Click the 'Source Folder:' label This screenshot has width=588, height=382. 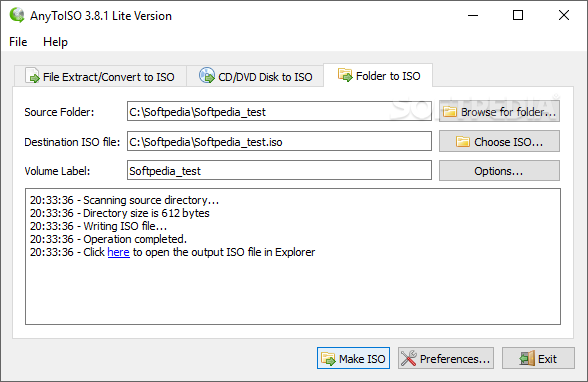(x=59, y=112)
